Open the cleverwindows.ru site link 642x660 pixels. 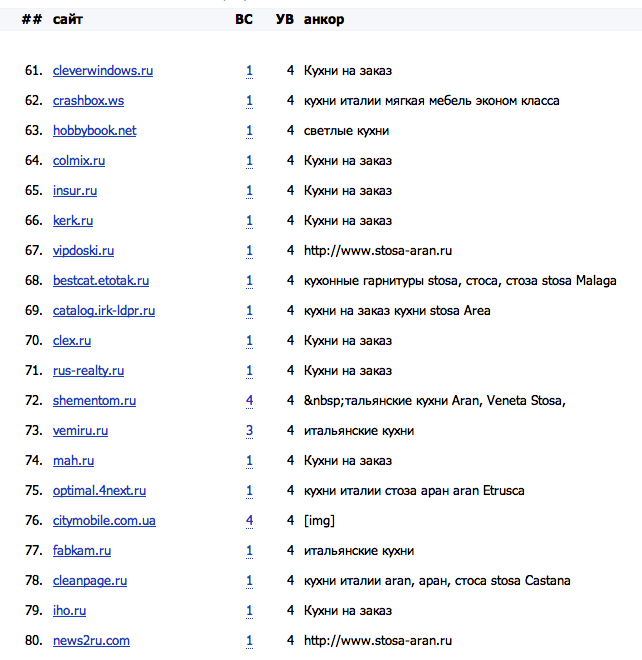click(x=102, y=71)
